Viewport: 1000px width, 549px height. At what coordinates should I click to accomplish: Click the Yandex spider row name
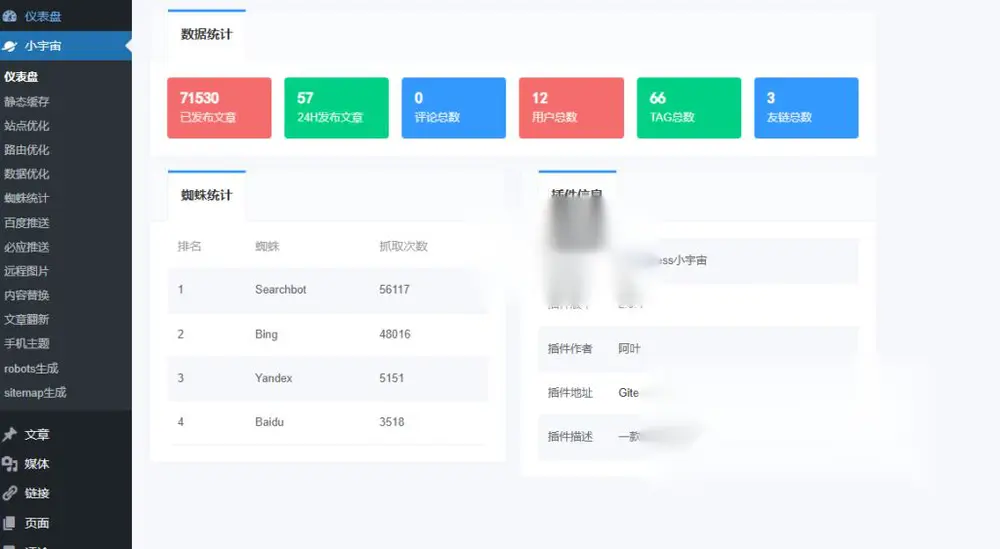(274, 378)
